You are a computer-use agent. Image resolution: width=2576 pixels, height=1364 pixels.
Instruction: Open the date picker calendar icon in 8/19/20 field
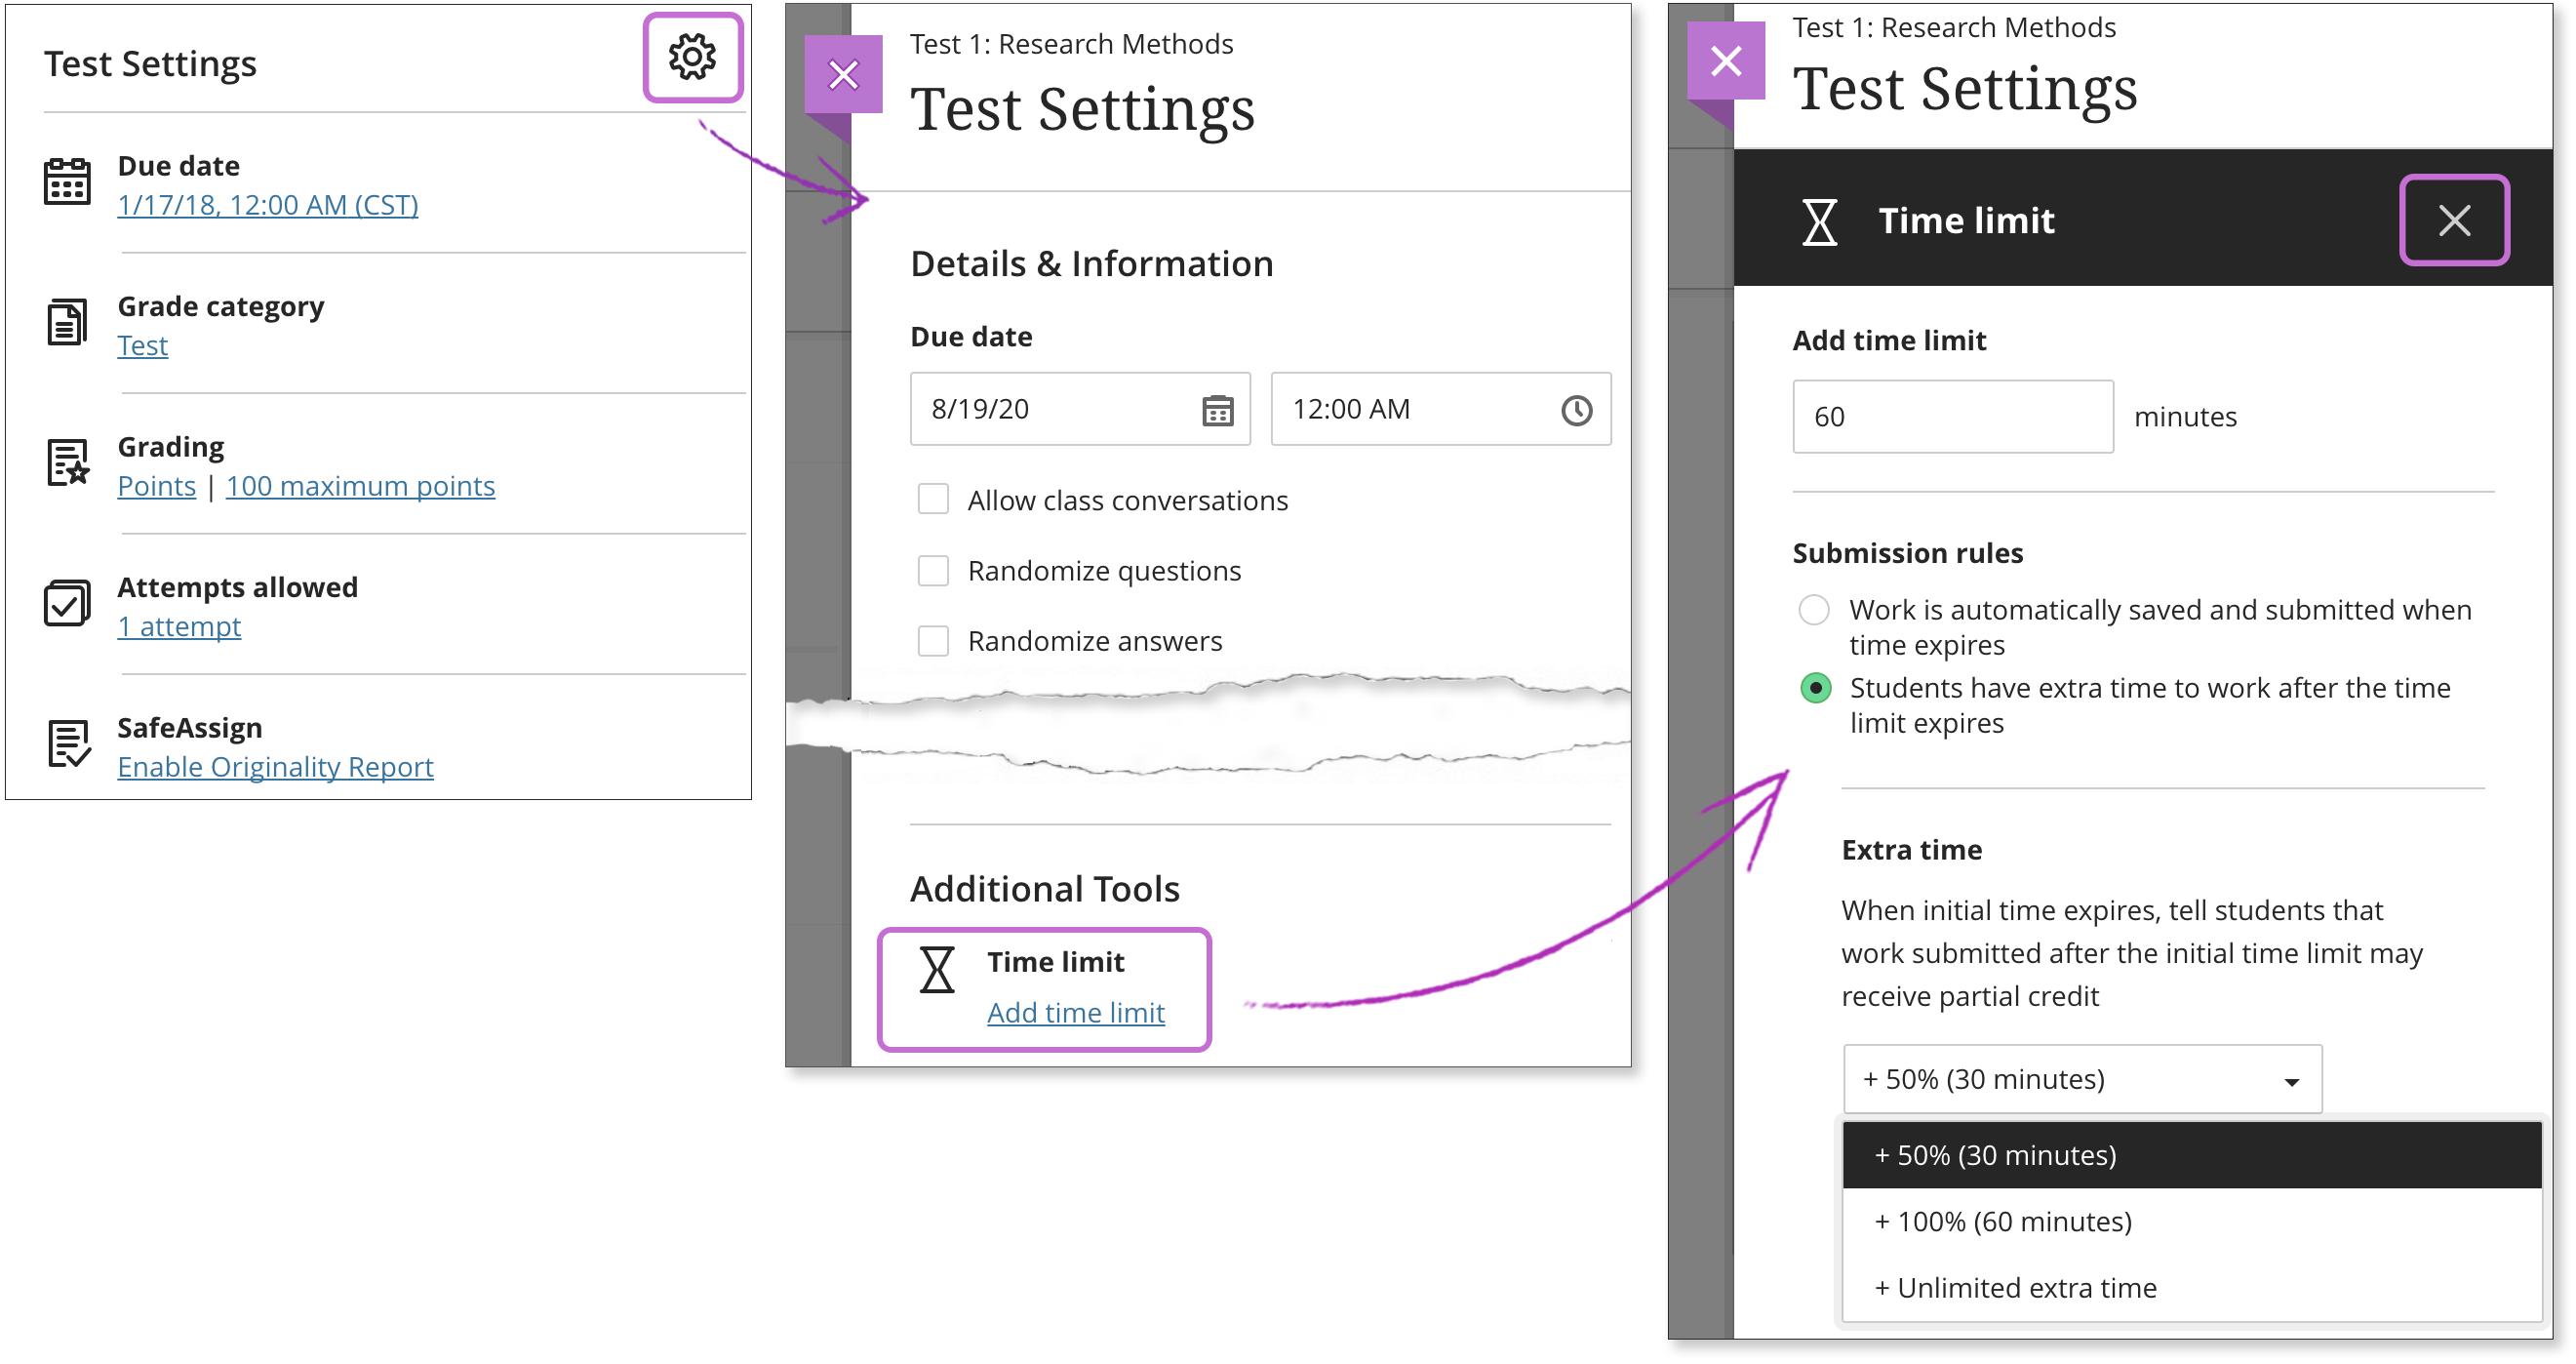tap(1217, 410)
